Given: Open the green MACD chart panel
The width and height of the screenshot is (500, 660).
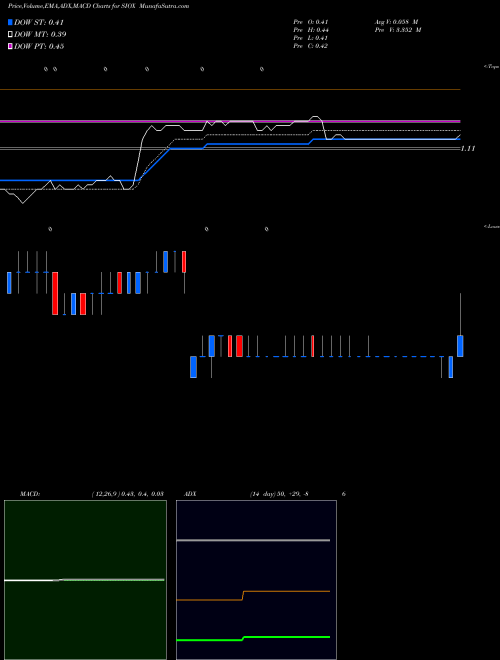Looking at the screenshot, I should (x=85, y=580).
